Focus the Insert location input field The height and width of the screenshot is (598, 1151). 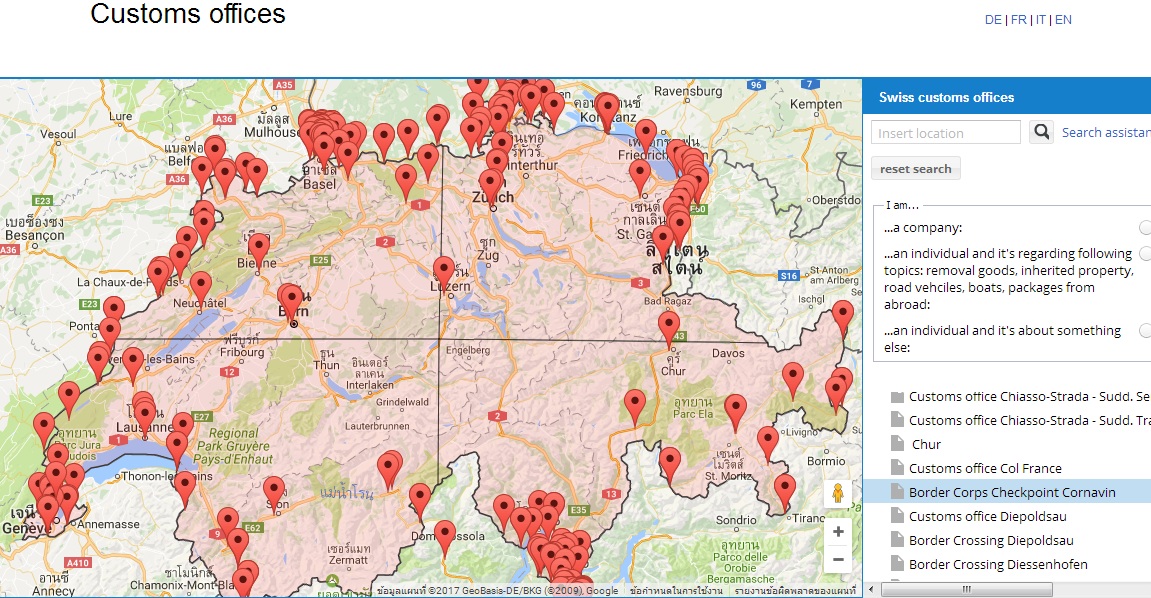(x=945, y=133)
